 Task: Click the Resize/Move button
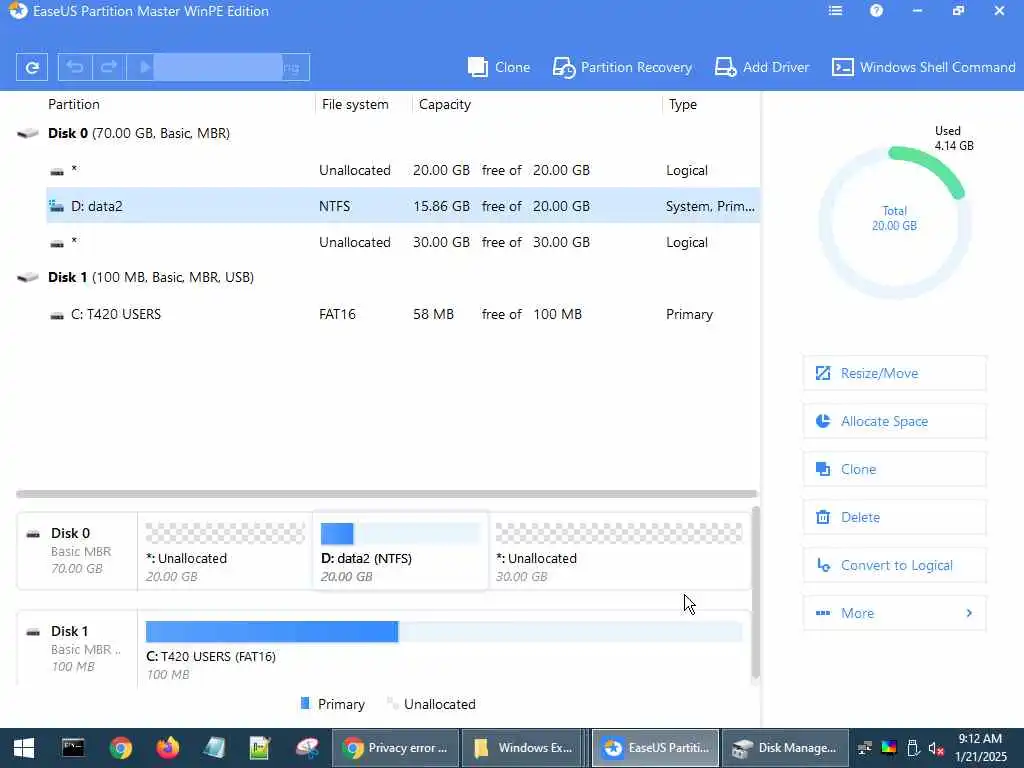894,374
